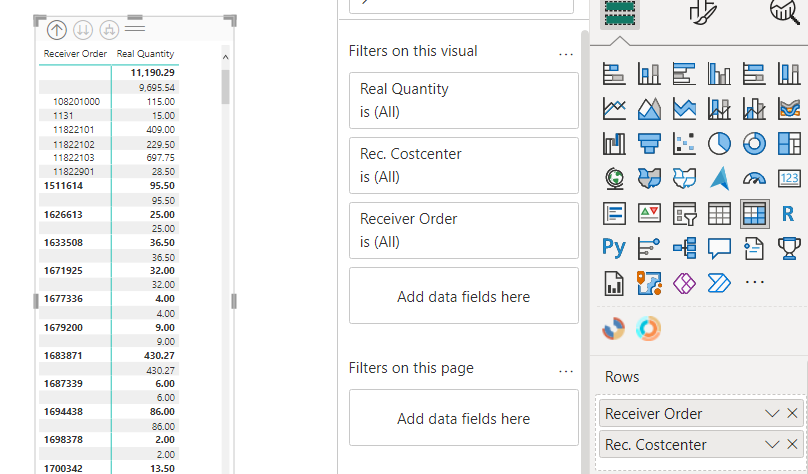The height and width of the screenshot is (474, 808).
Task: Open the Fields tab of Visualizations
Action: click(620, 14)
